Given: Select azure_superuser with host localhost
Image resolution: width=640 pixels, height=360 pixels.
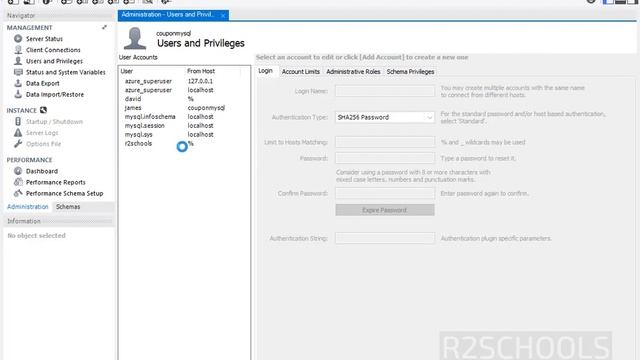Looking at the screenshot, I should coord(184,90).
